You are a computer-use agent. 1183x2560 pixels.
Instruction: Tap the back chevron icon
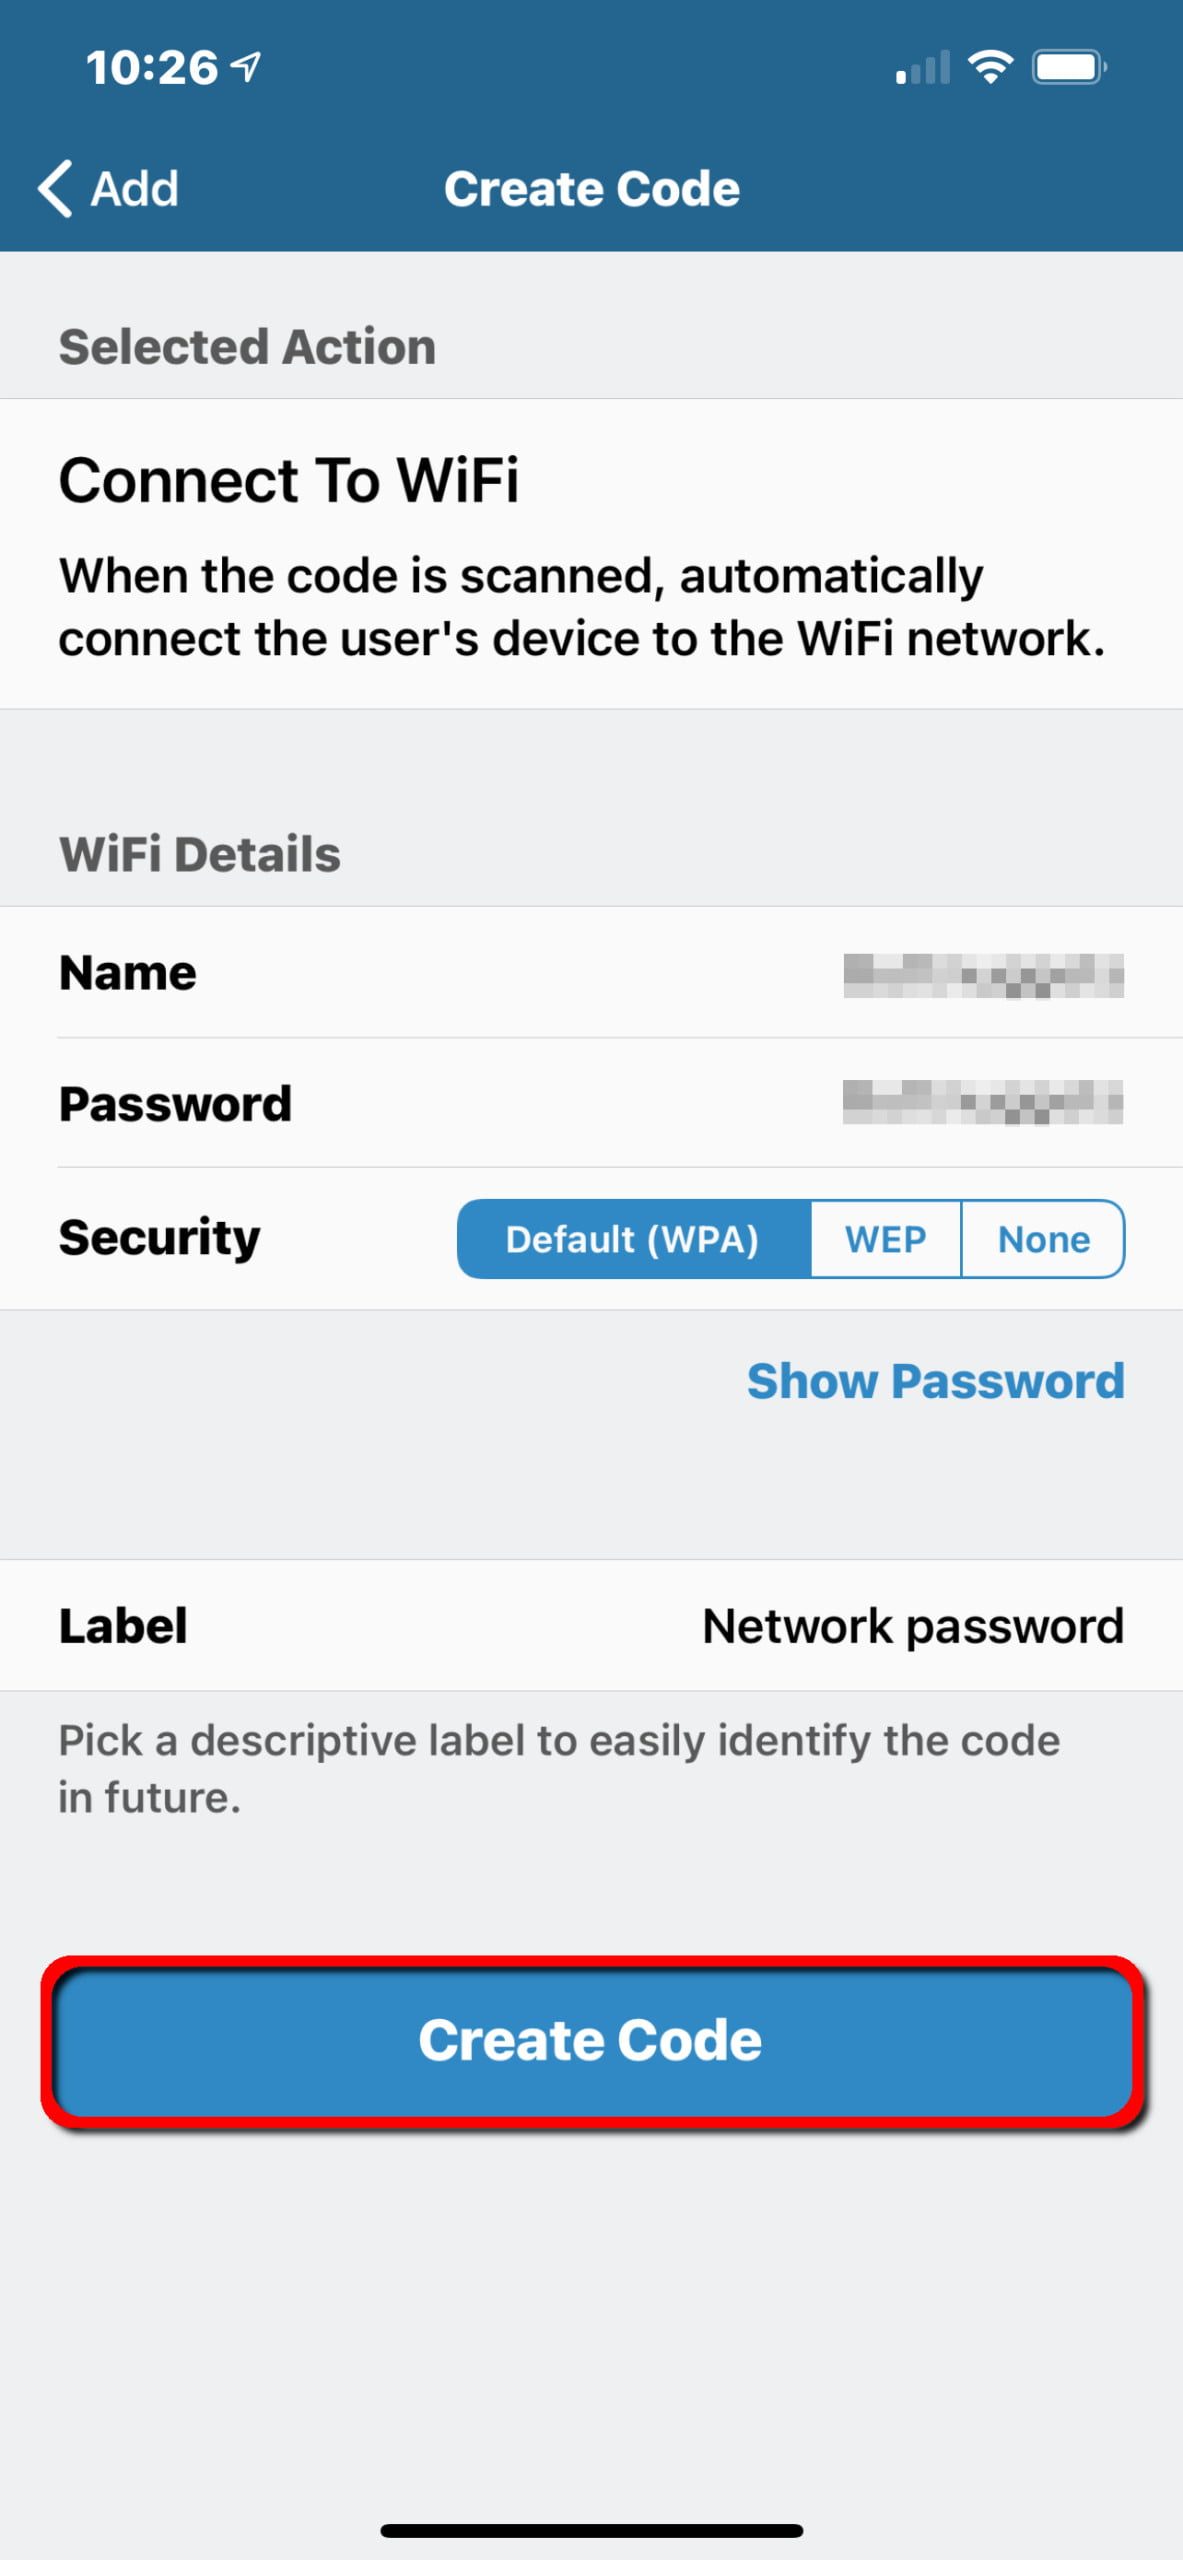[x=55, y=188]
